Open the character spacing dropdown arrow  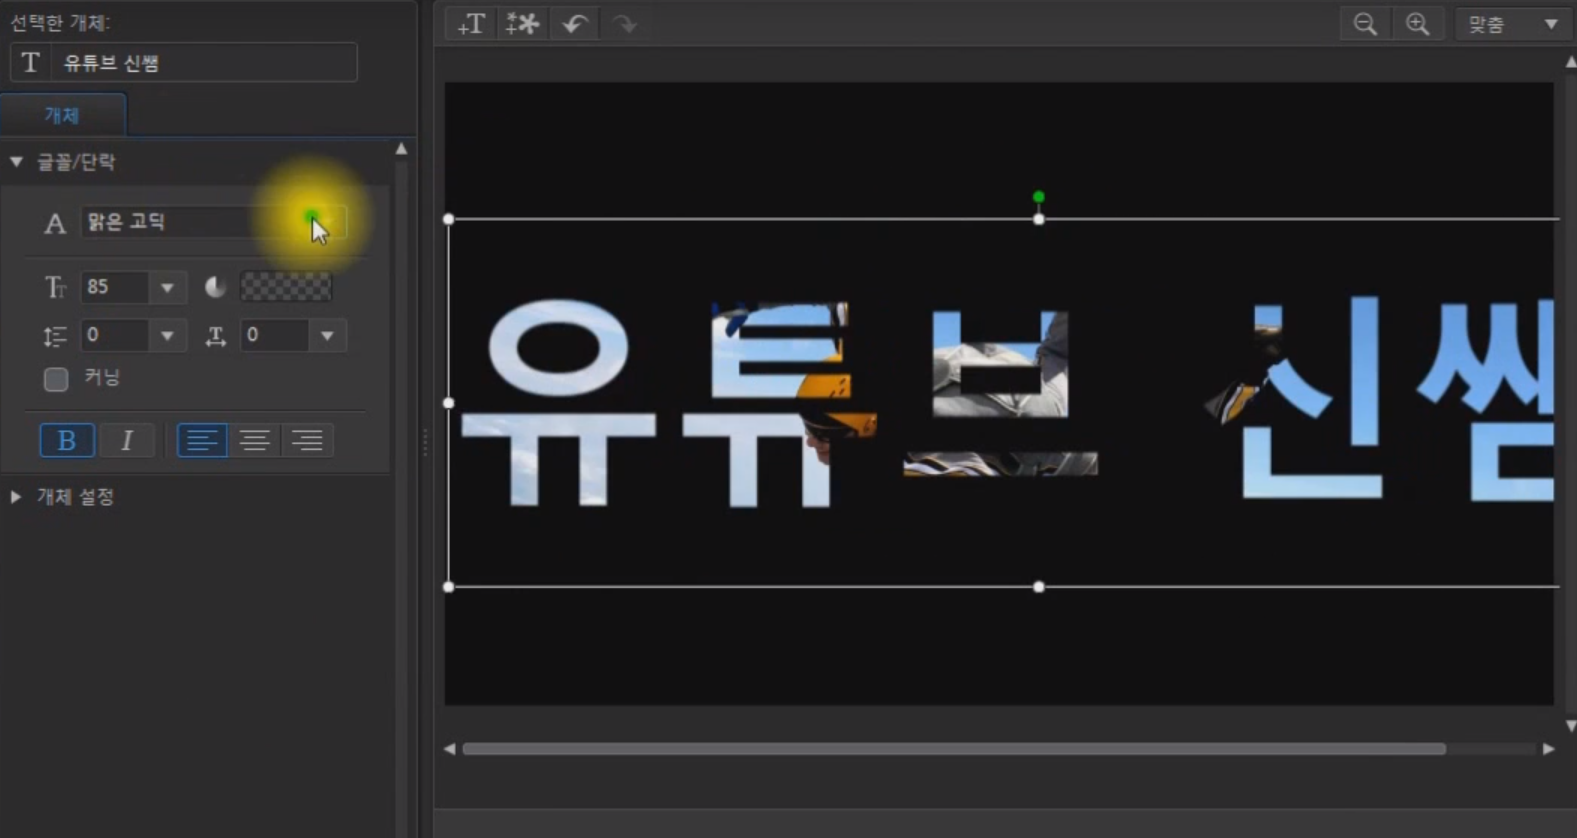pyautogui.click(x=327, y=336)
